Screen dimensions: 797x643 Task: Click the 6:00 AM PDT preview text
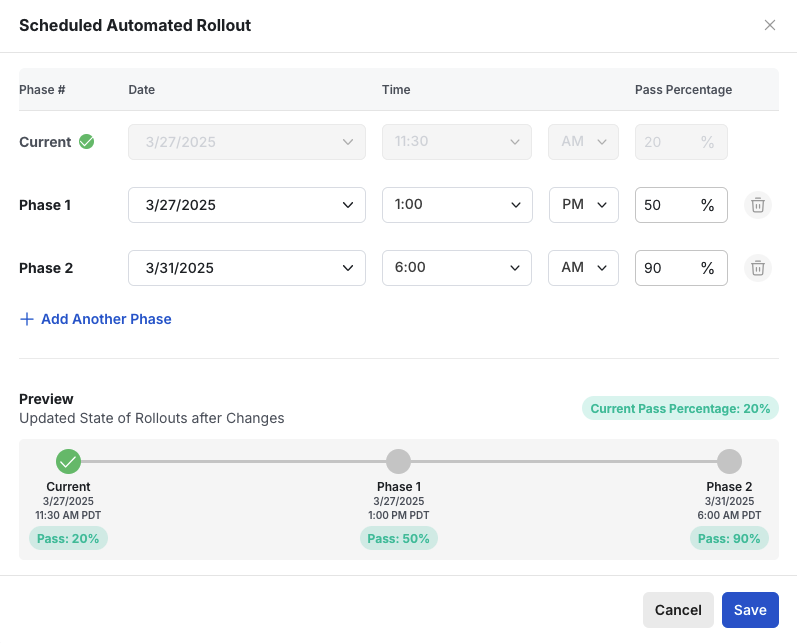[x=729, y=515]
